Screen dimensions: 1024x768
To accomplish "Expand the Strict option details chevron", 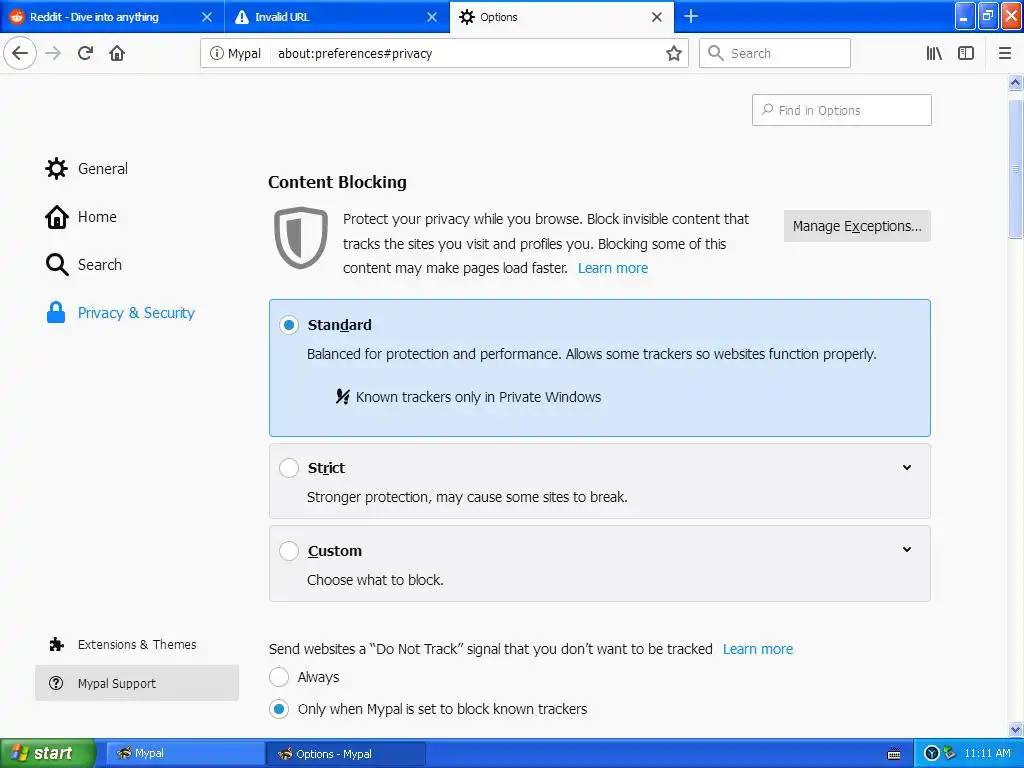I will point(906,468).
